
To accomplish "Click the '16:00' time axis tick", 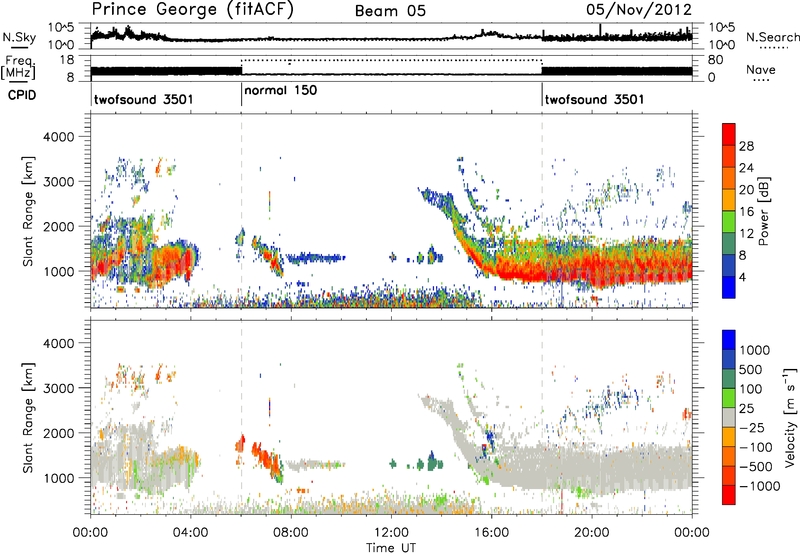I will [x=491, y=532].
